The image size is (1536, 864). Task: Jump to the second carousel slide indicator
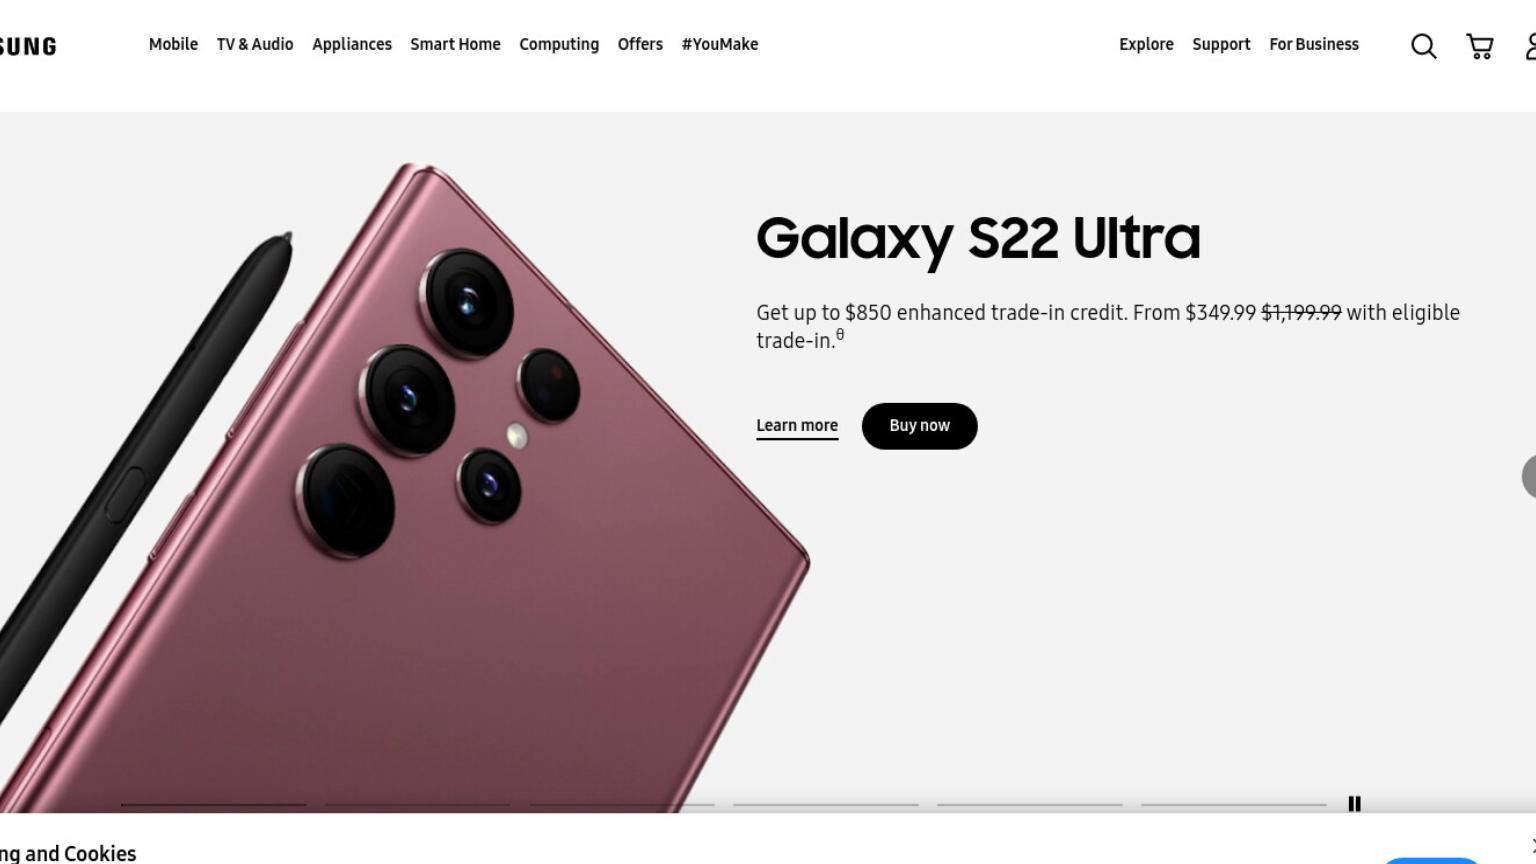(418, 804)
